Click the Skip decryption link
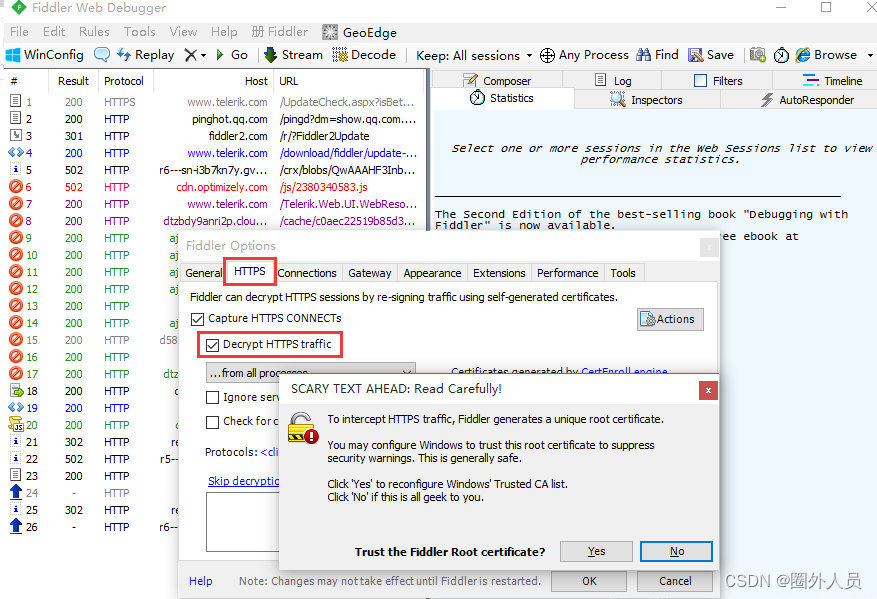The height and width of the screenshot is (599, 877). 243,481
